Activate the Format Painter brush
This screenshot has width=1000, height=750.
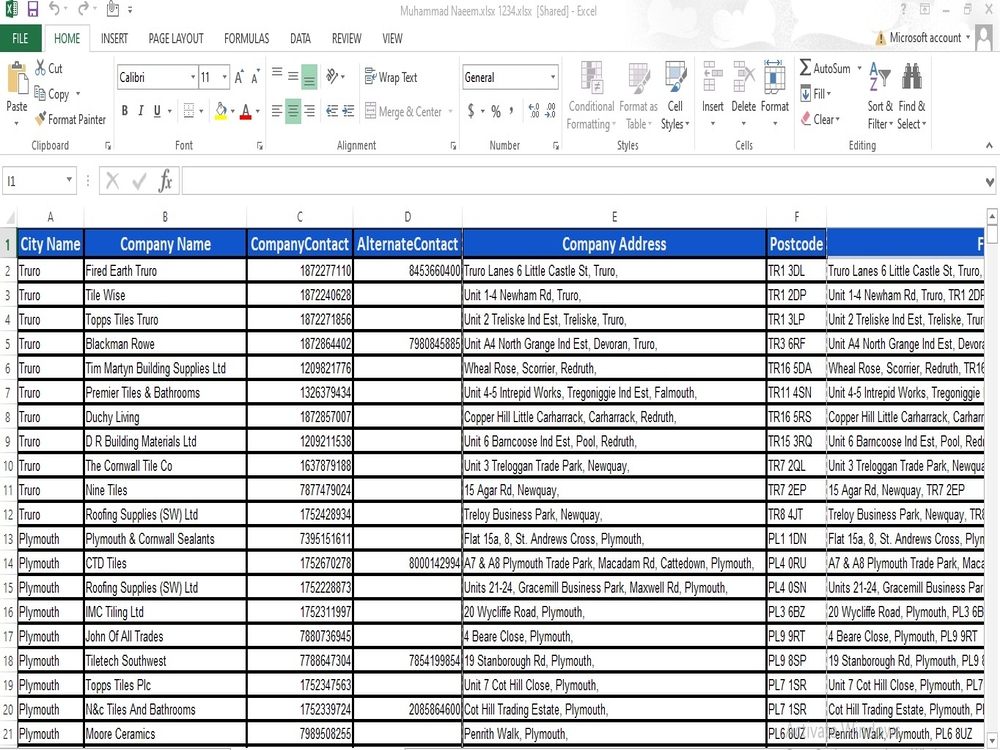(70, 119)
